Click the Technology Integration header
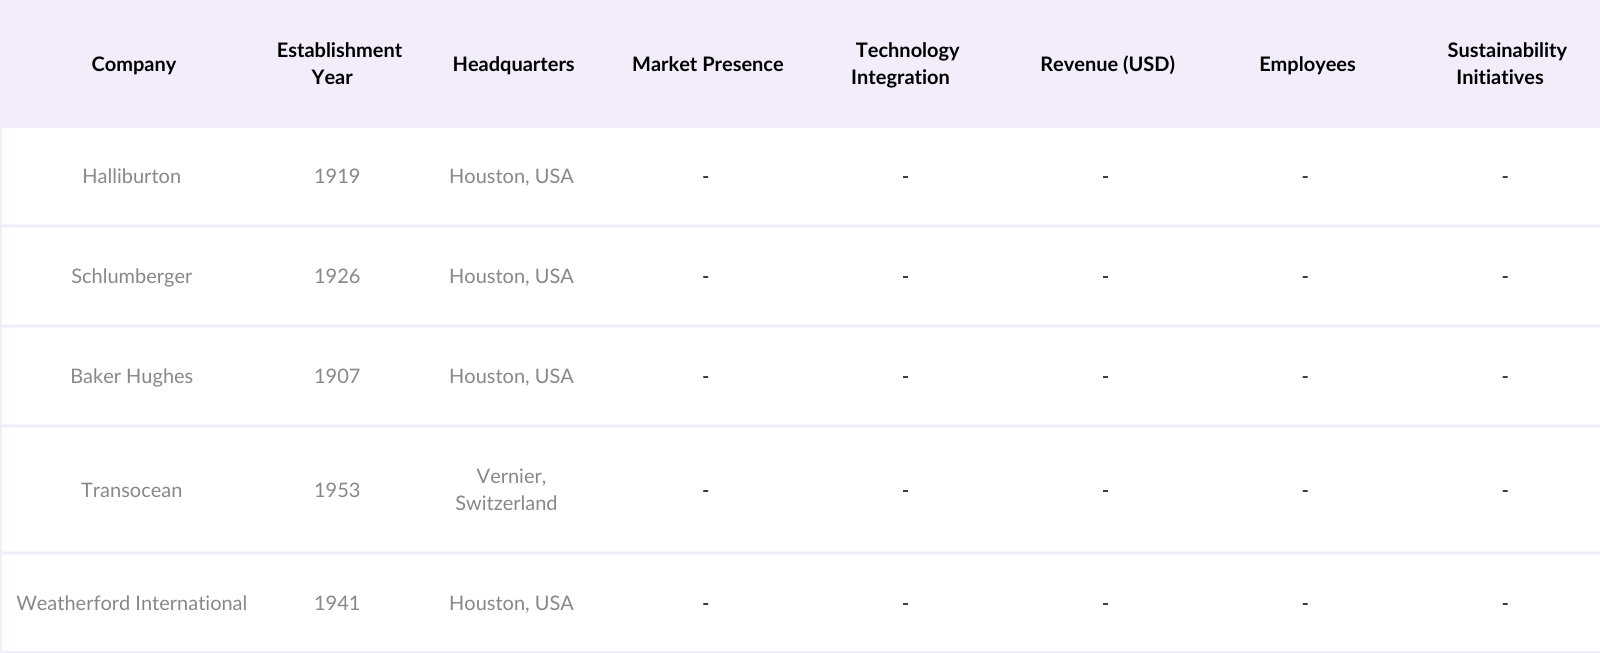 905,64
